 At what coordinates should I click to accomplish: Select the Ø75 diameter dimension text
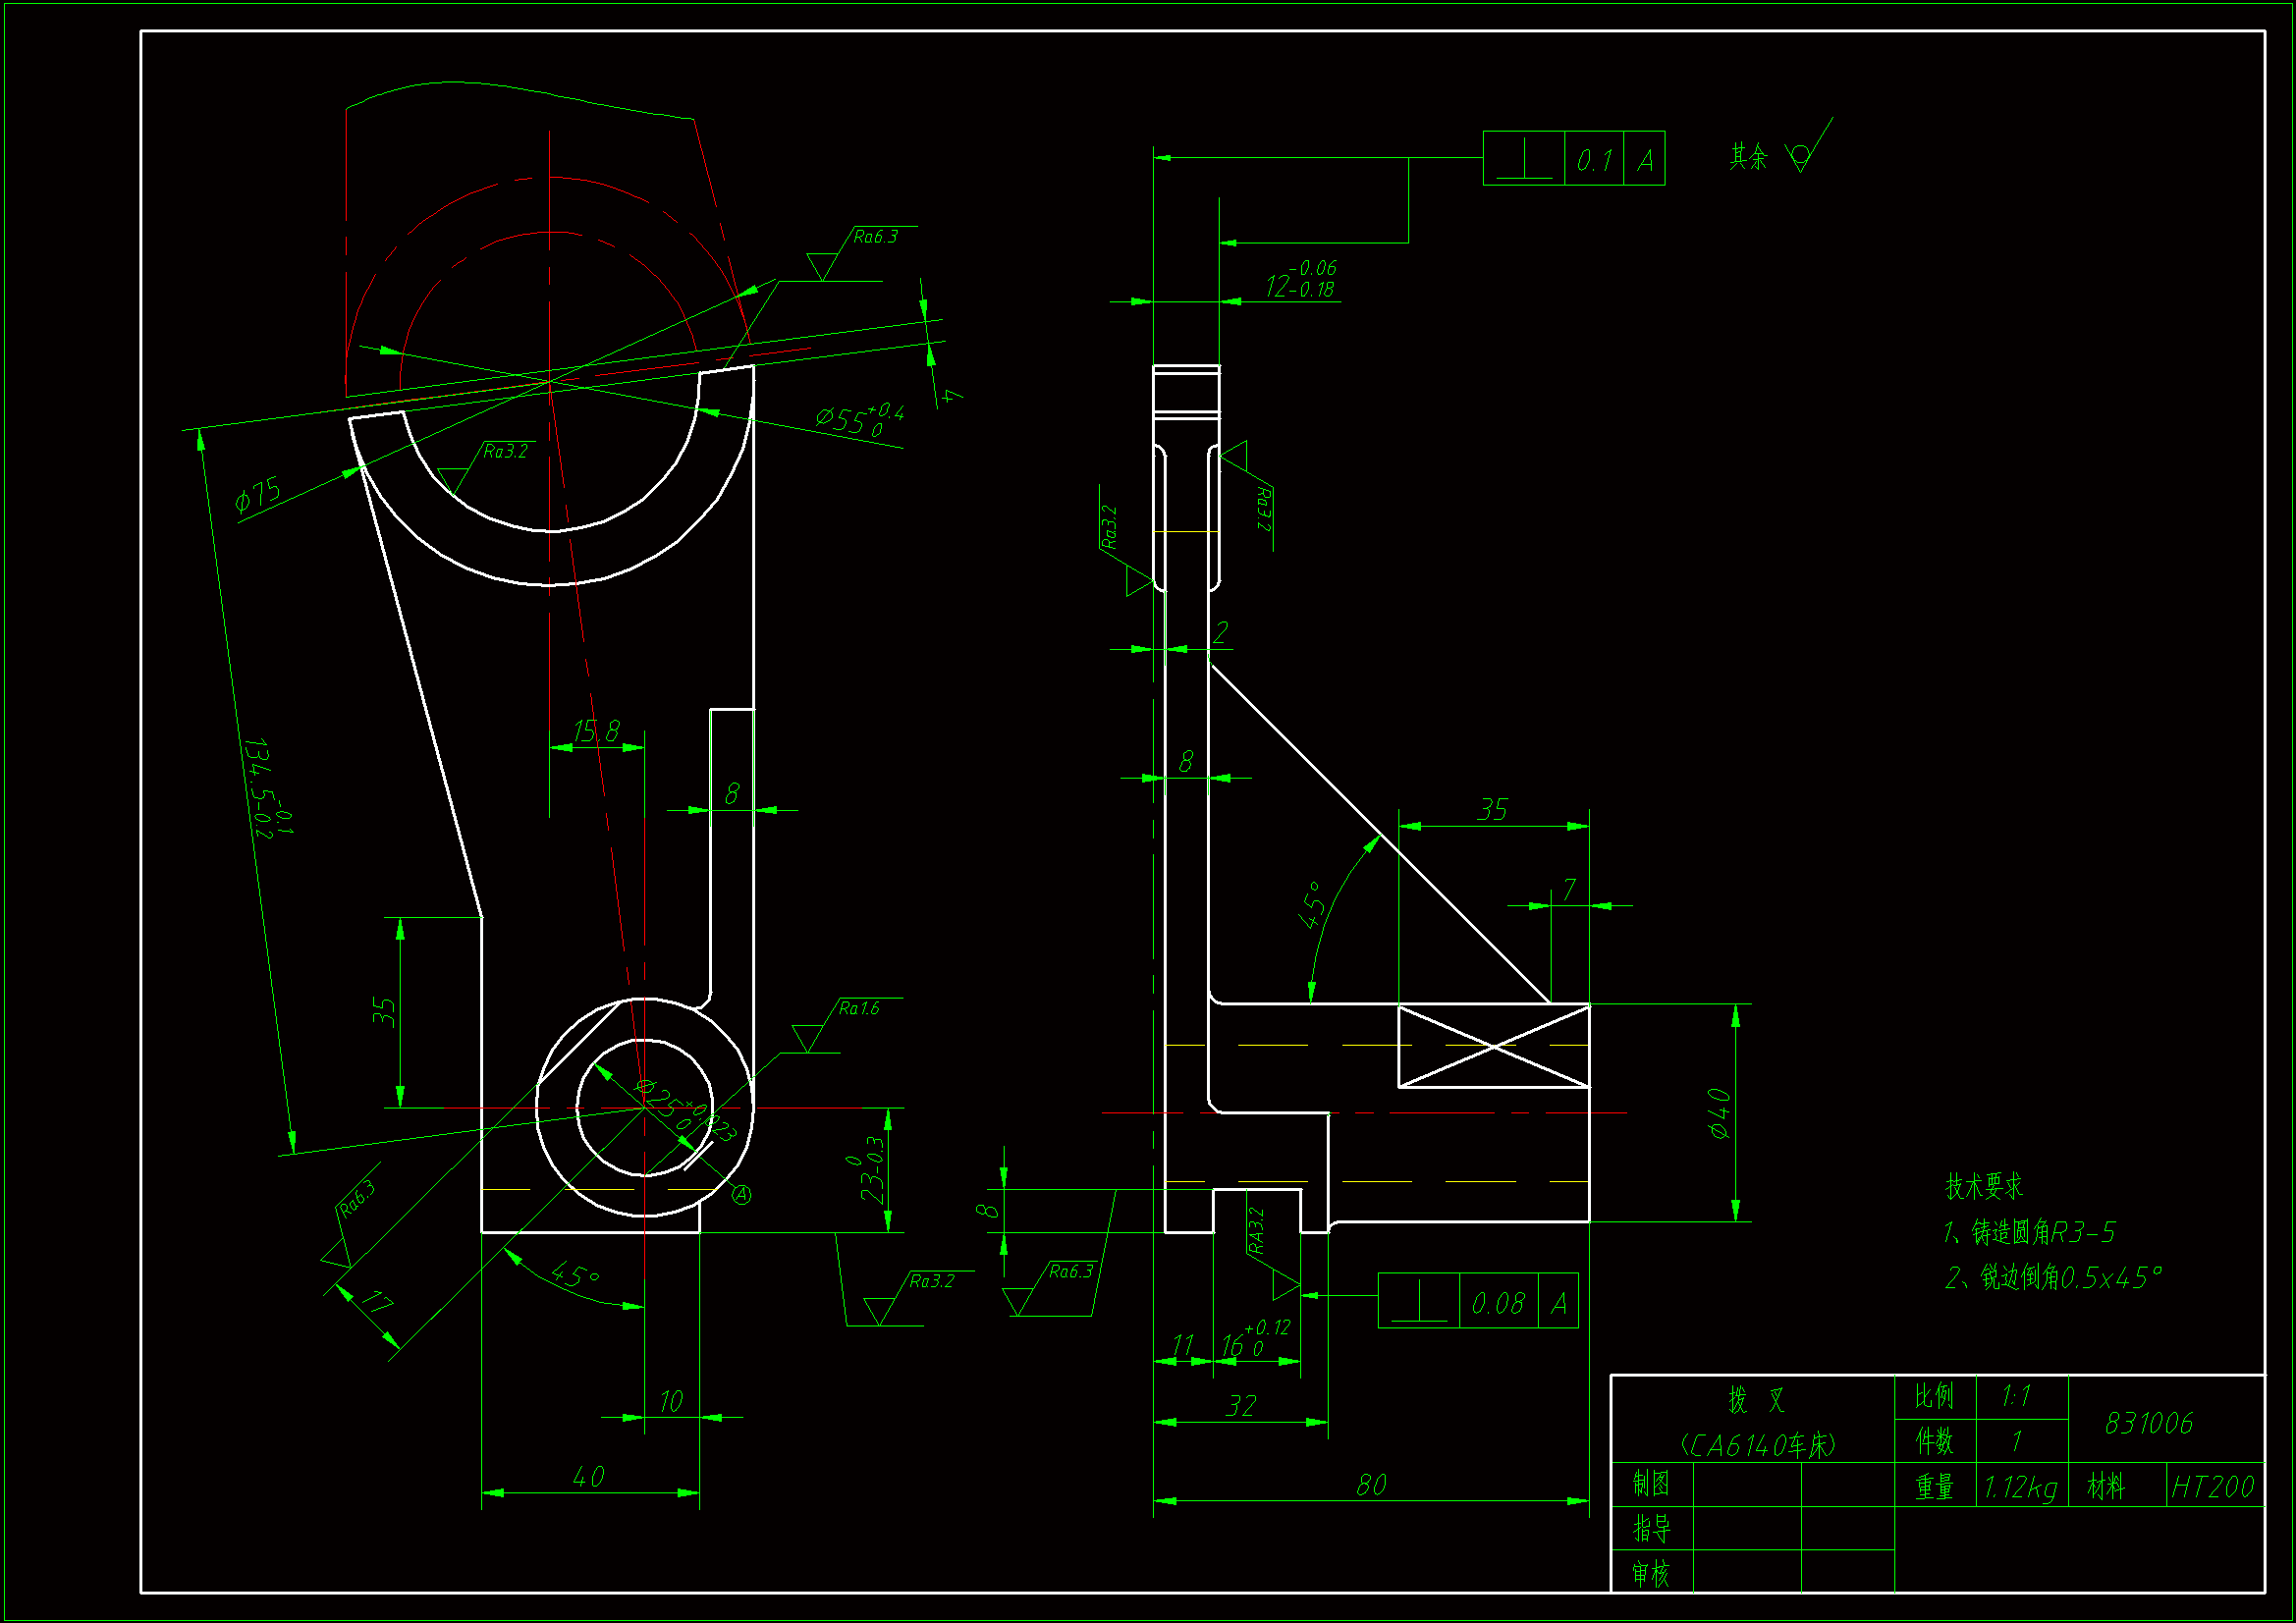tap(258, 494)
